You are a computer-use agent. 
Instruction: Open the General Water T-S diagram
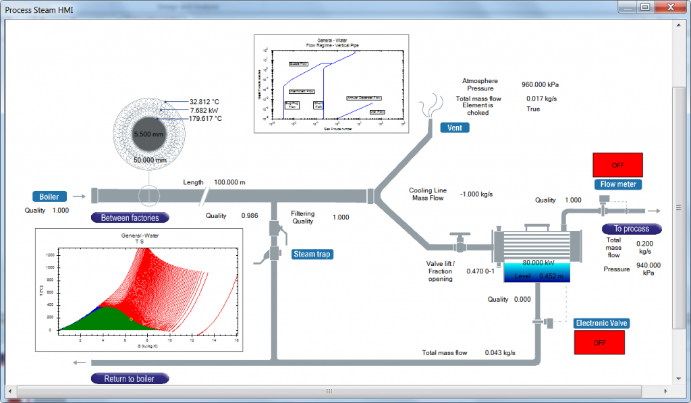[x=139, y=290]
